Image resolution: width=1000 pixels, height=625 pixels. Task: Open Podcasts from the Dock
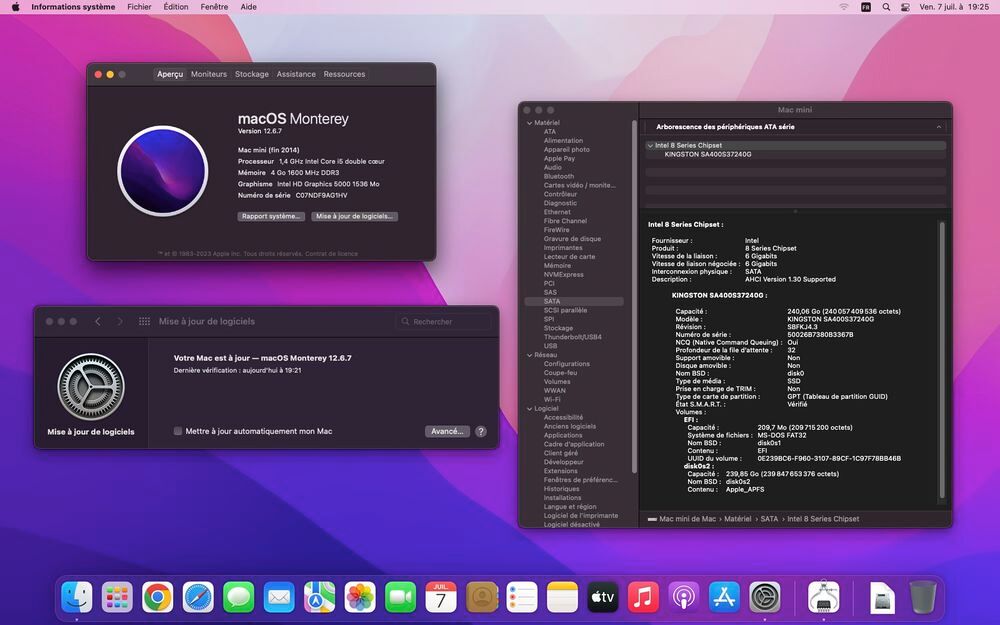pos(684,598)
